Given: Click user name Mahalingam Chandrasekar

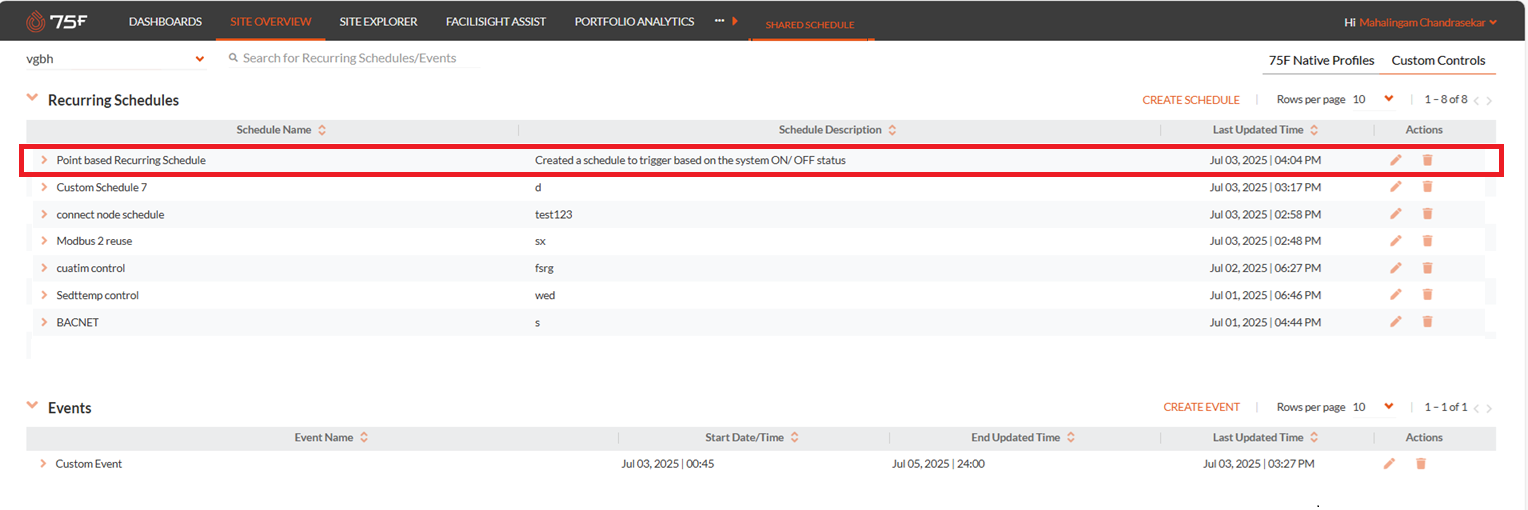Looking at the screenshot, I should pos(1422,22).
